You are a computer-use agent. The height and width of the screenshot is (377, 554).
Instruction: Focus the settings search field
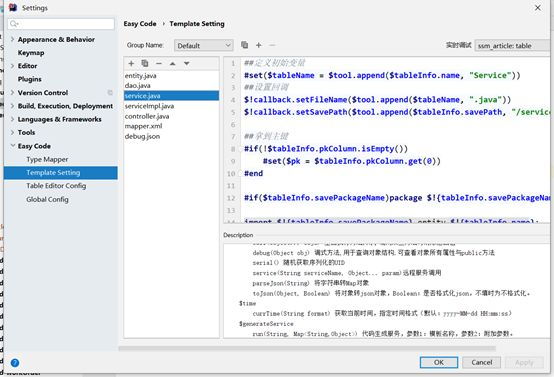[61, 24]
